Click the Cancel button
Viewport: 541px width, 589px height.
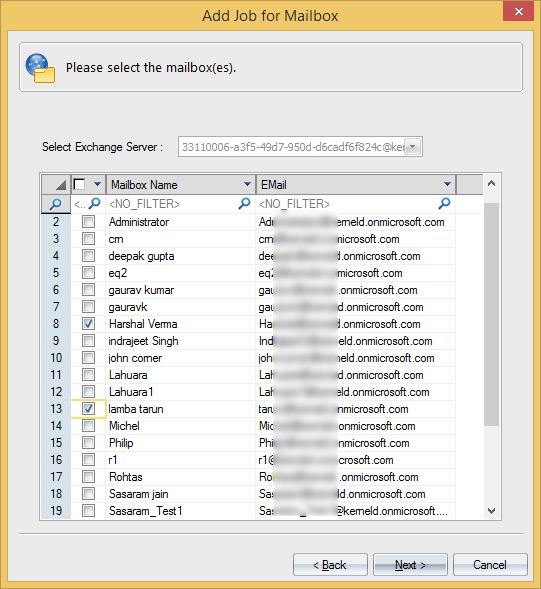pos(490,565)
